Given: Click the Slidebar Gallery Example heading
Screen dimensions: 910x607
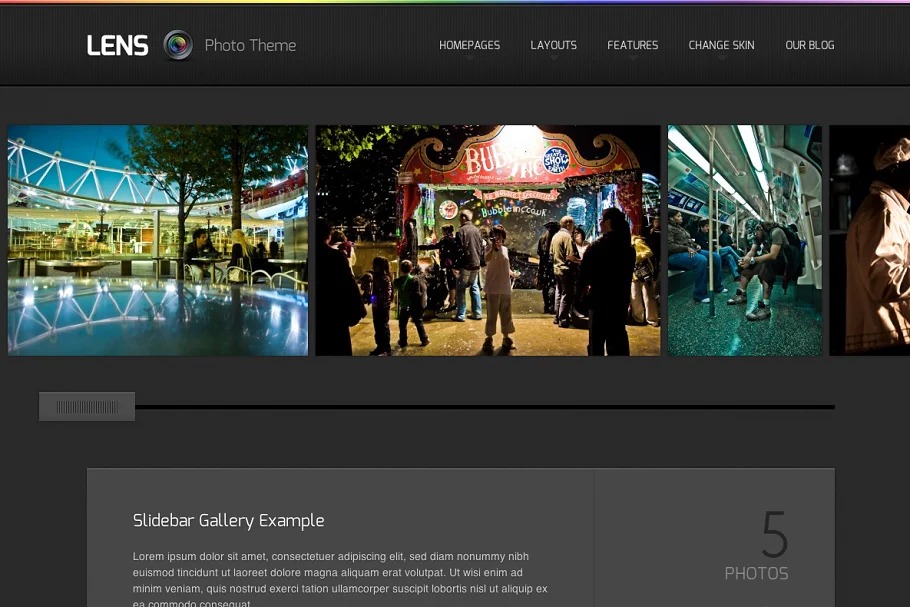Looking at the screenshot, I should pyautogui.click(x=228, y=521).
